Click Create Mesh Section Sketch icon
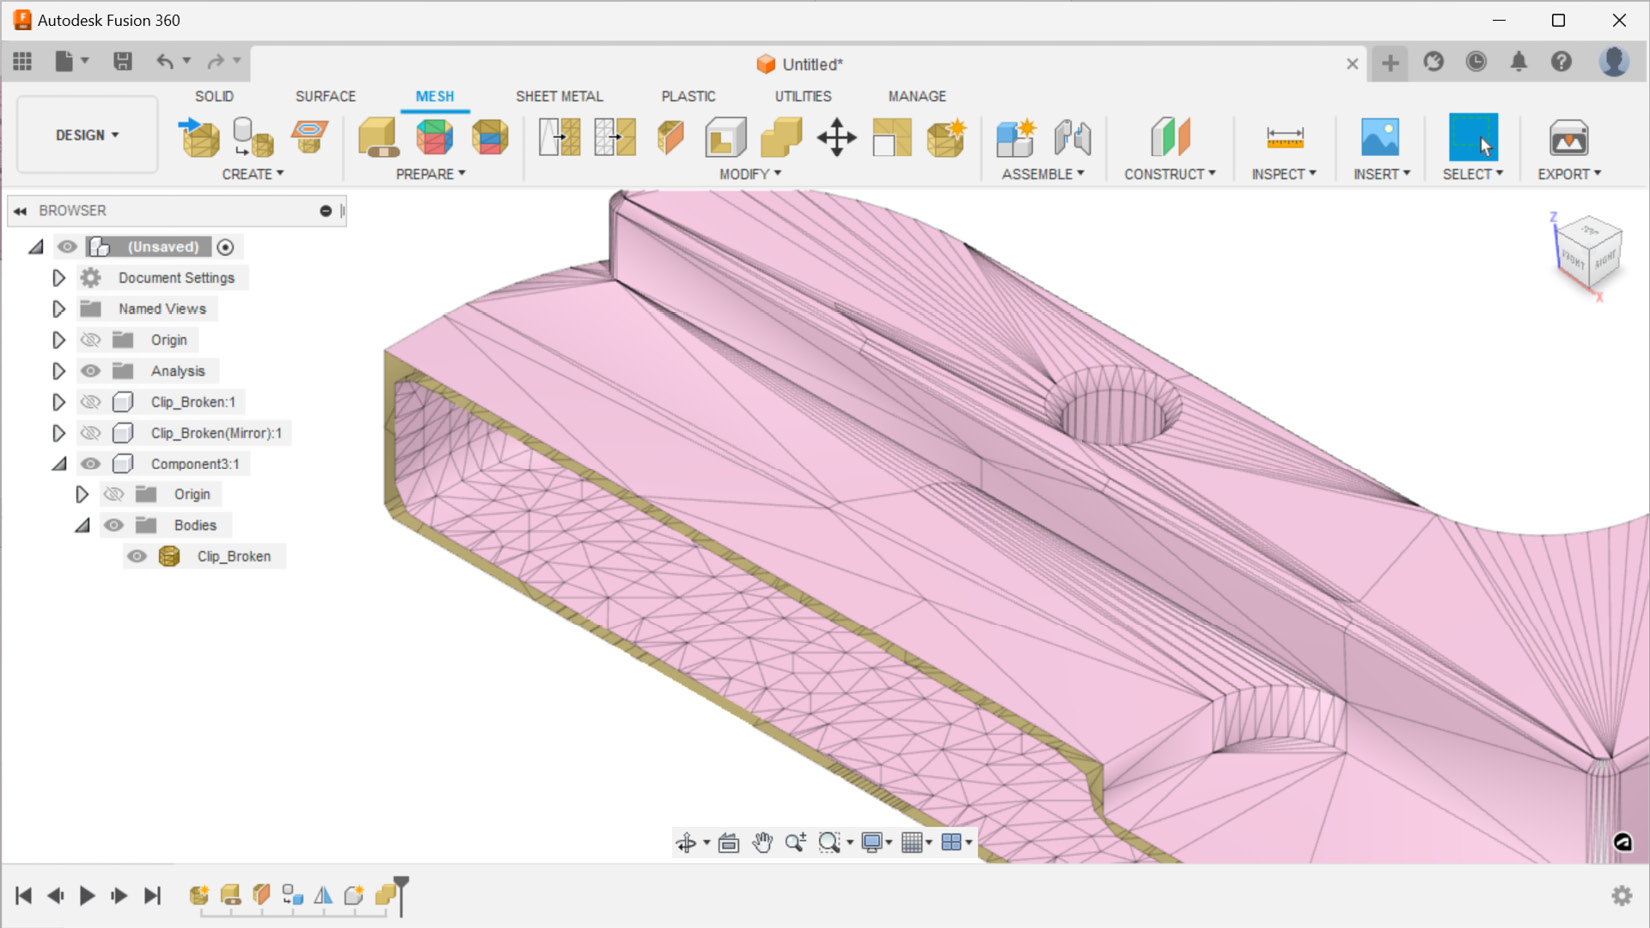 pyautogui.click(x=309, y=136)
